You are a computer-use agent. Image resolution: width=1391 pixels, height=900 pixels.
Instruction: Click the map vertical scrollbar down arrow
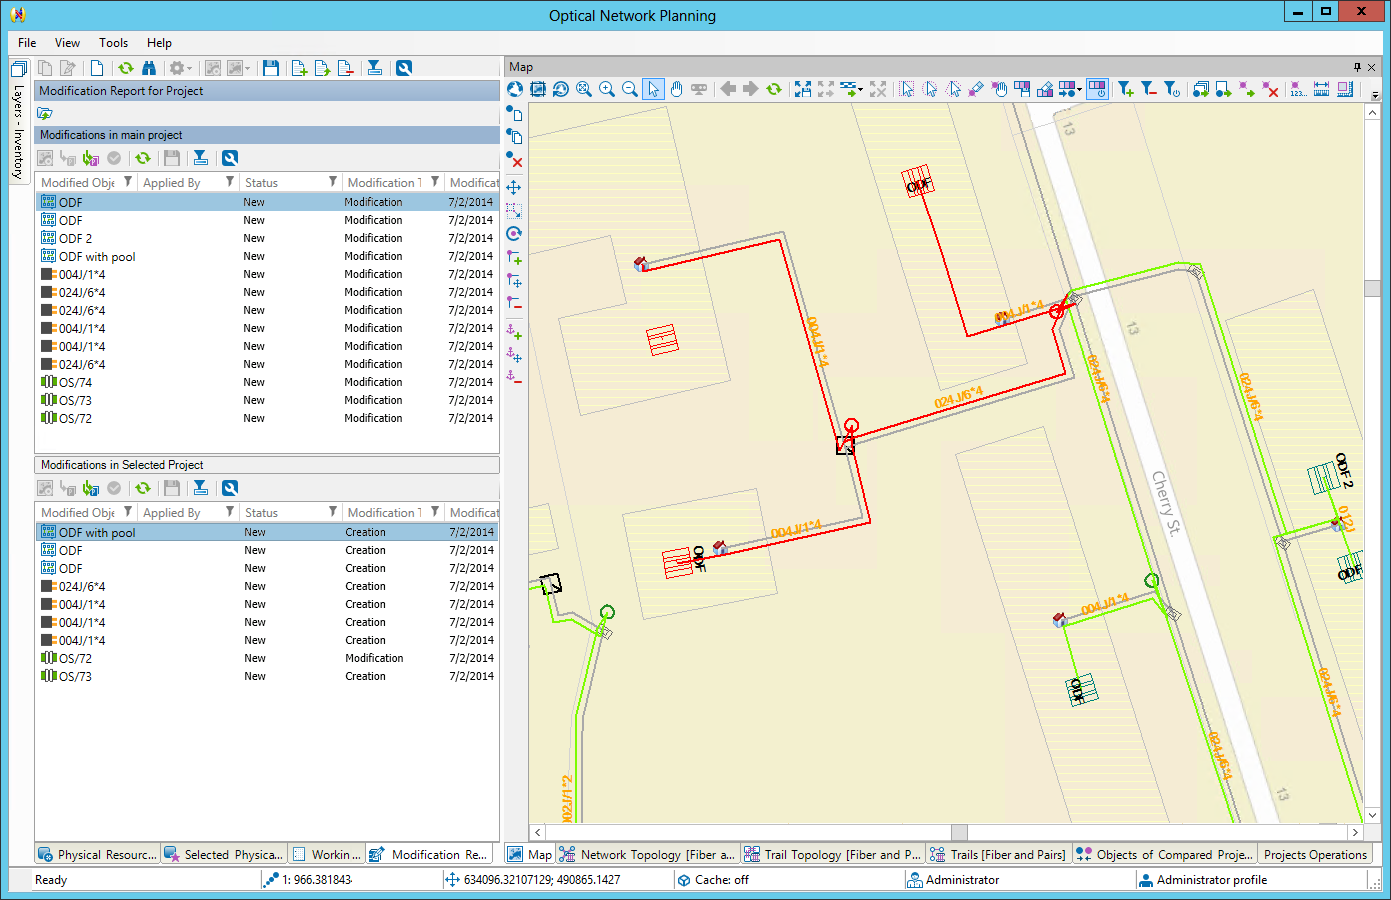tap(1372, 815)
